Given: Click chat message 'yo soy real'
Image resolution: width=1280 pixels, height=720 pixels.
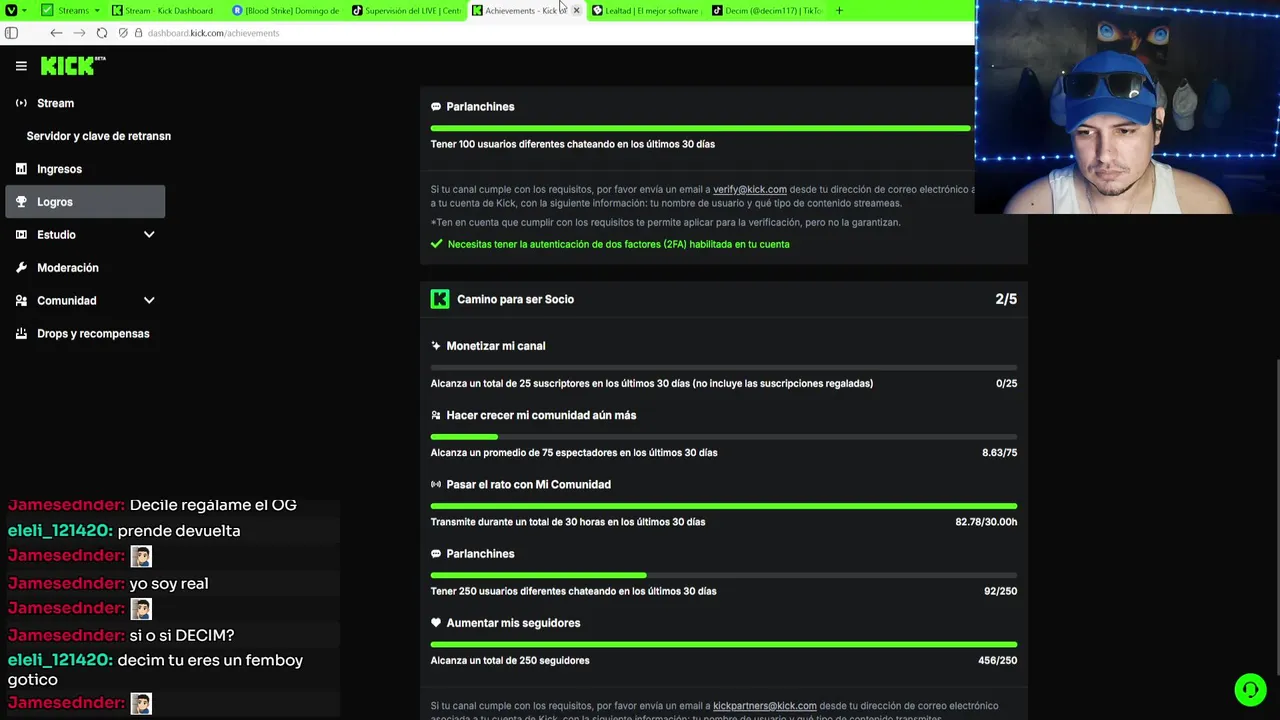Looking at the screenshot, I should click(x=169, y=584).
